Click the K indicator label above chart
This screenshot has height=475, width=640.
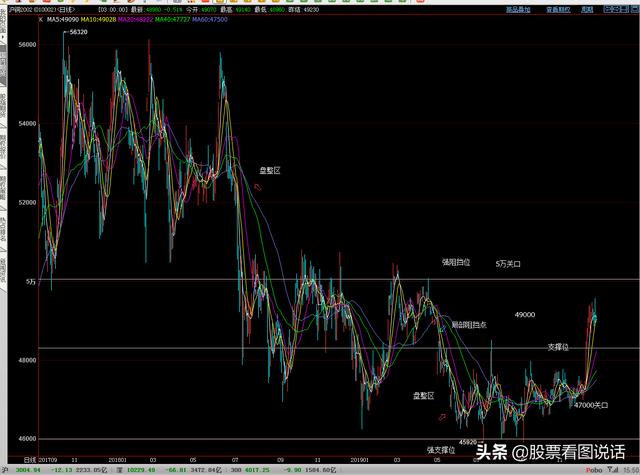pyautogui.click(x=41, y=19)
